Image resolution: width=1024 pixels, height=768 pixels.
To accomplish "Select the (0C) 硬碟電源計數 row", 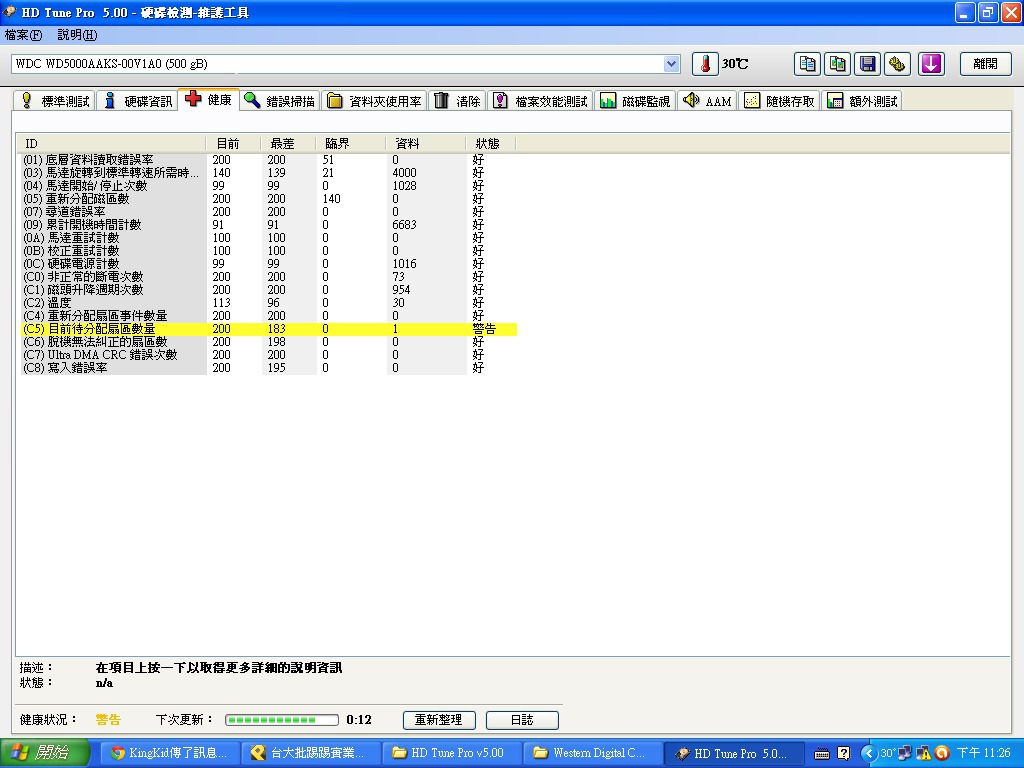I will click(268, 264).
